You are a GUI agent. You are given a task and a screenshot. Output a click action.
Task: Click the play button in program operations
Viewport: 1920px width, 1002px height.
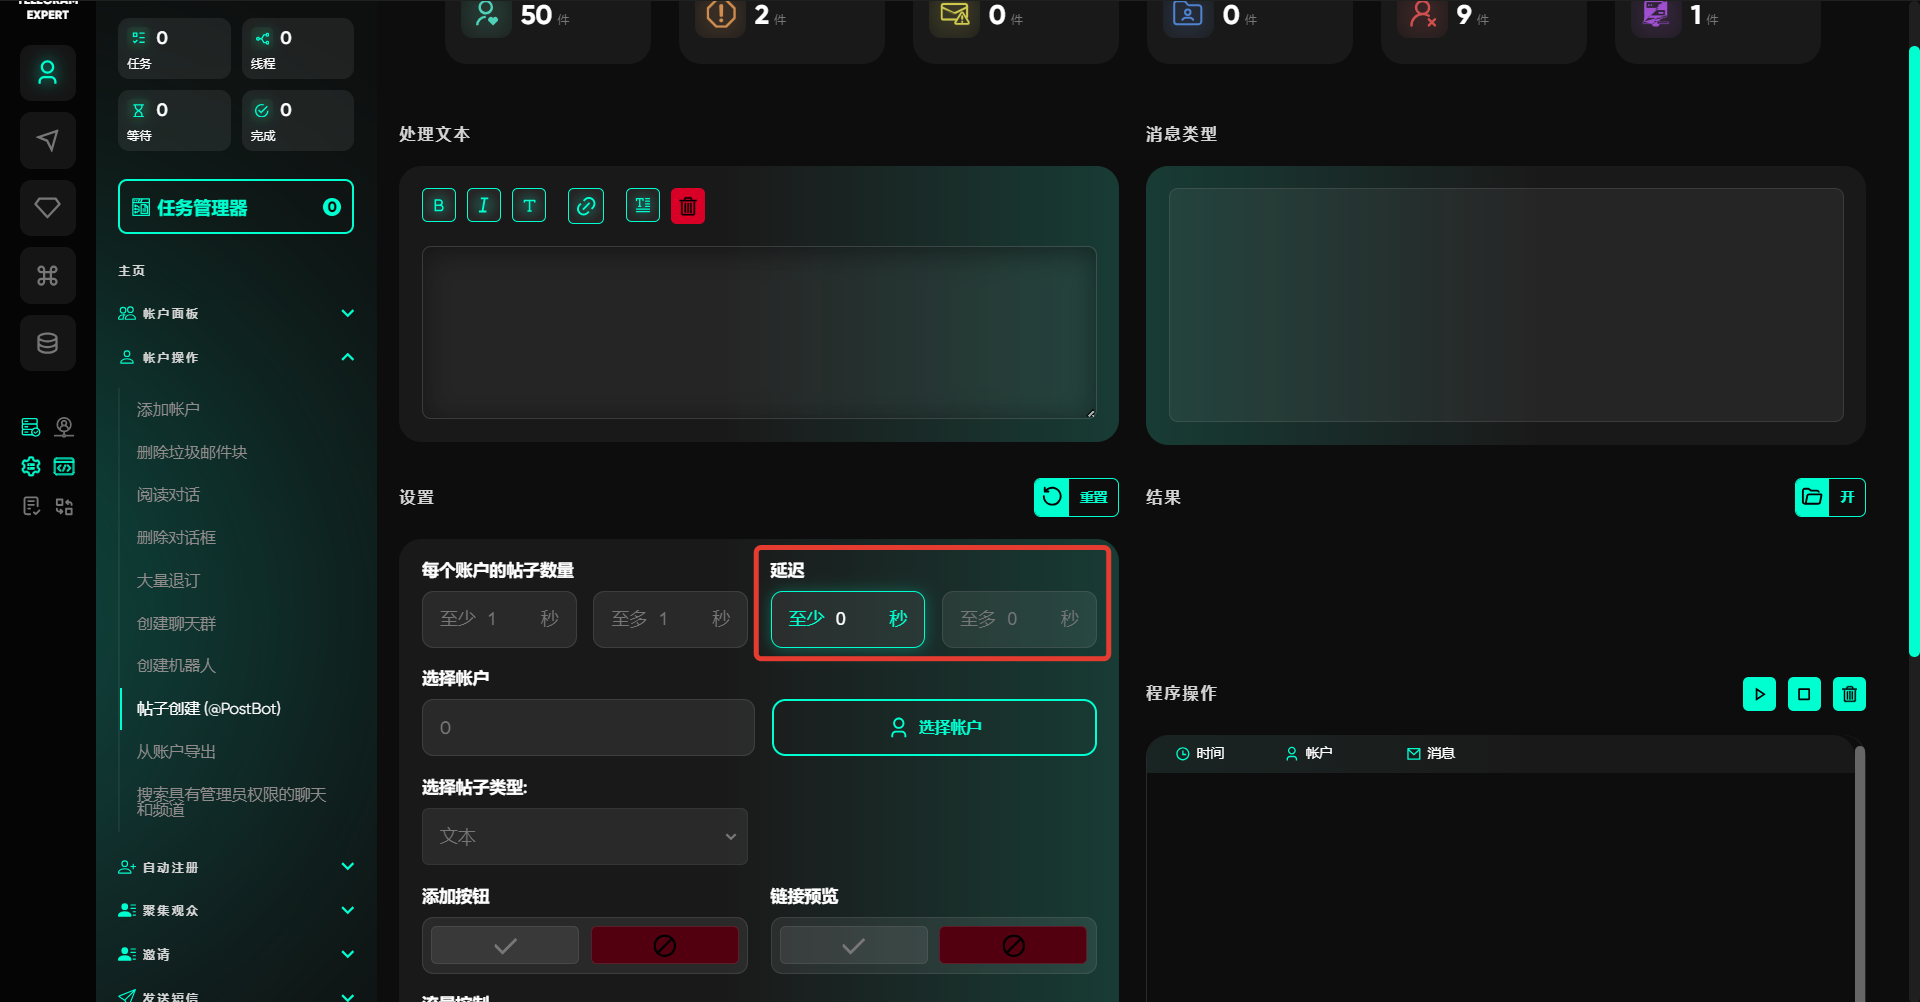[1759, 694]
